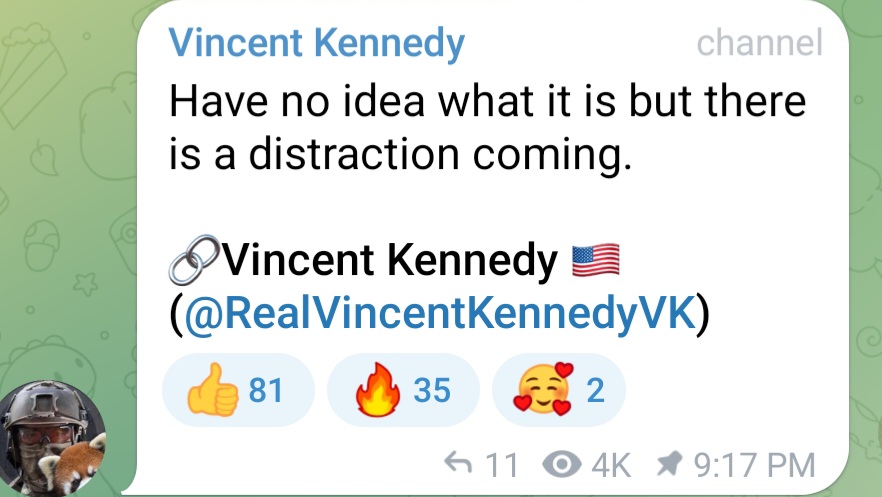The image size is (882, 497).
Task: Click the US flag emoji
Action: click(x=596, y=262)
